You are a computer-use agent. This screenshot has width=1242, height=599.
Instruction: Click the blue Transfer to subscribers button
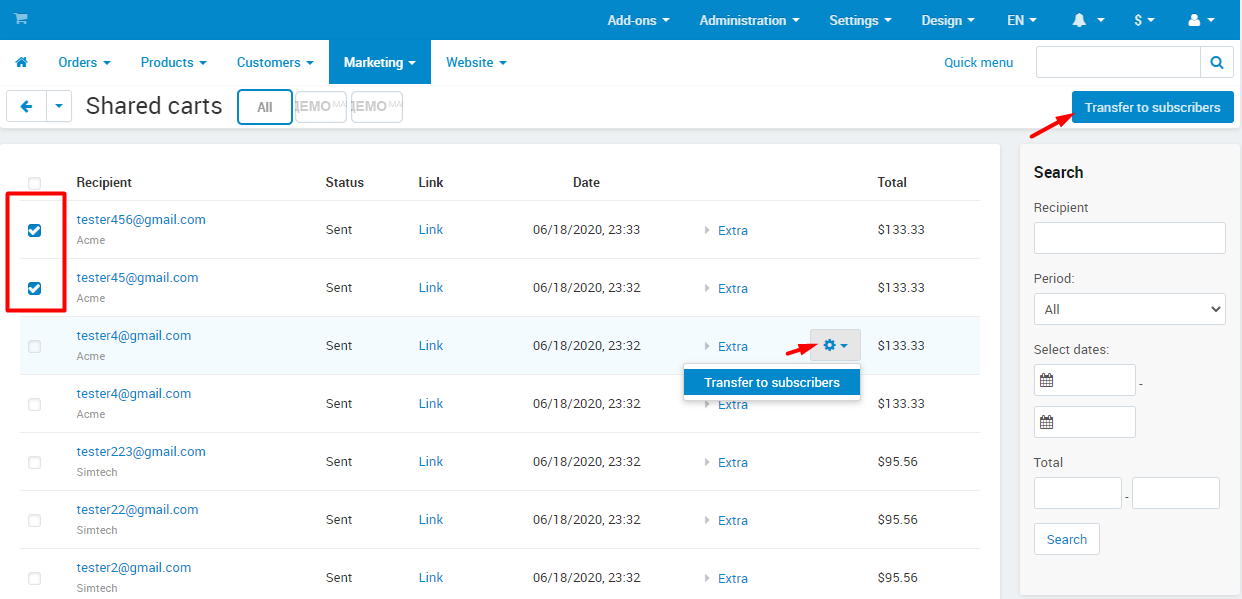(1152, 107)
